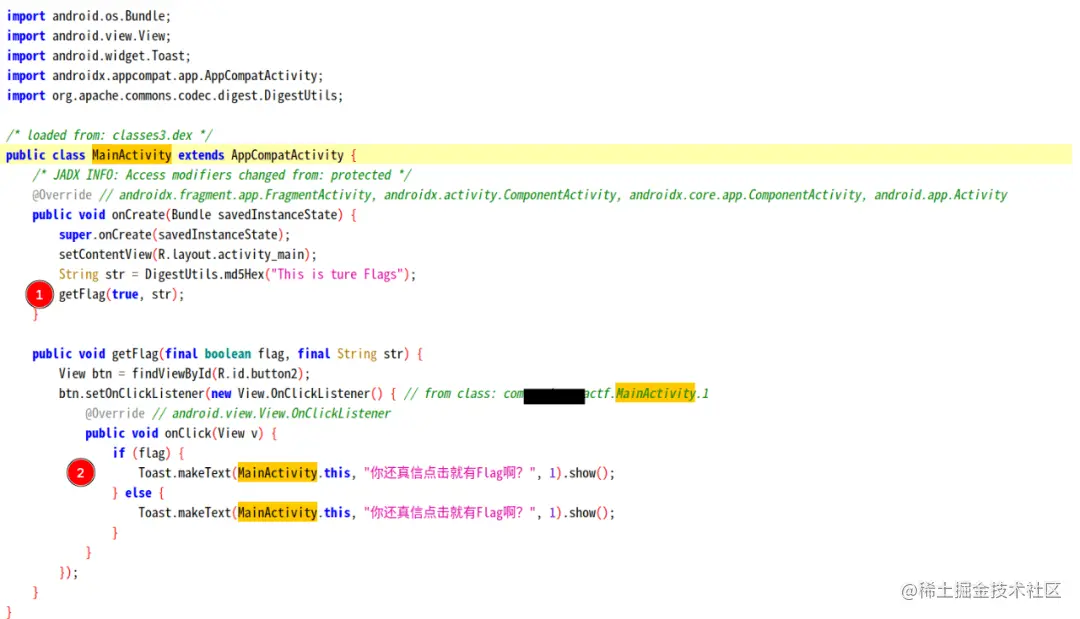This screenshot has width=1080, height=619.
Task: Click 'findViewById(R.id.button2)' expression
Action: point(218,374)
